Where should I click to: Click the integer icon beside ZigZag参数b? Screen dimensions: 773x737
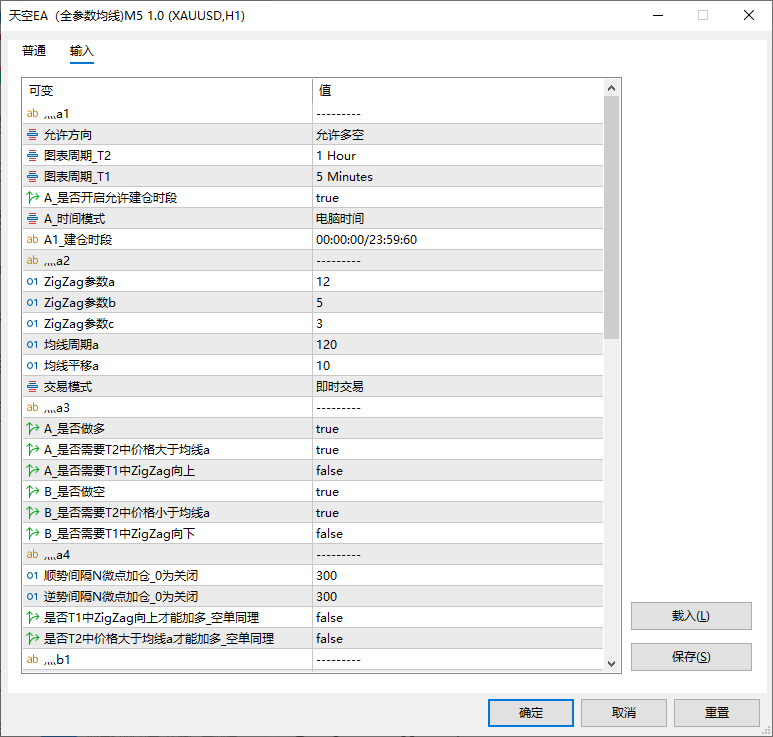click(33, 303)
